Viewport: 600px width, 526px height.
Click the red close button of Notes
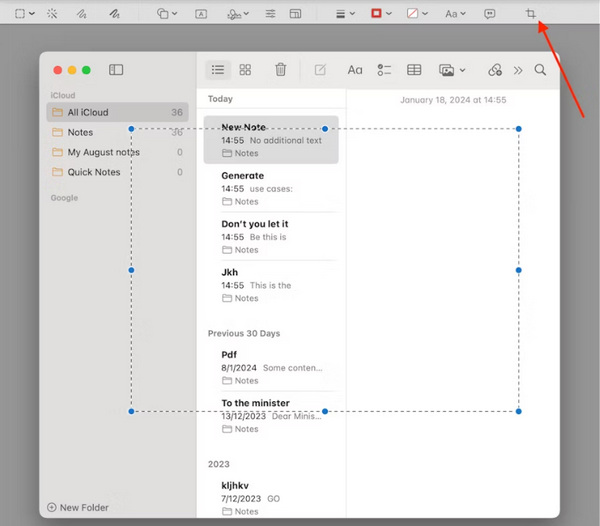pos(58,70)
